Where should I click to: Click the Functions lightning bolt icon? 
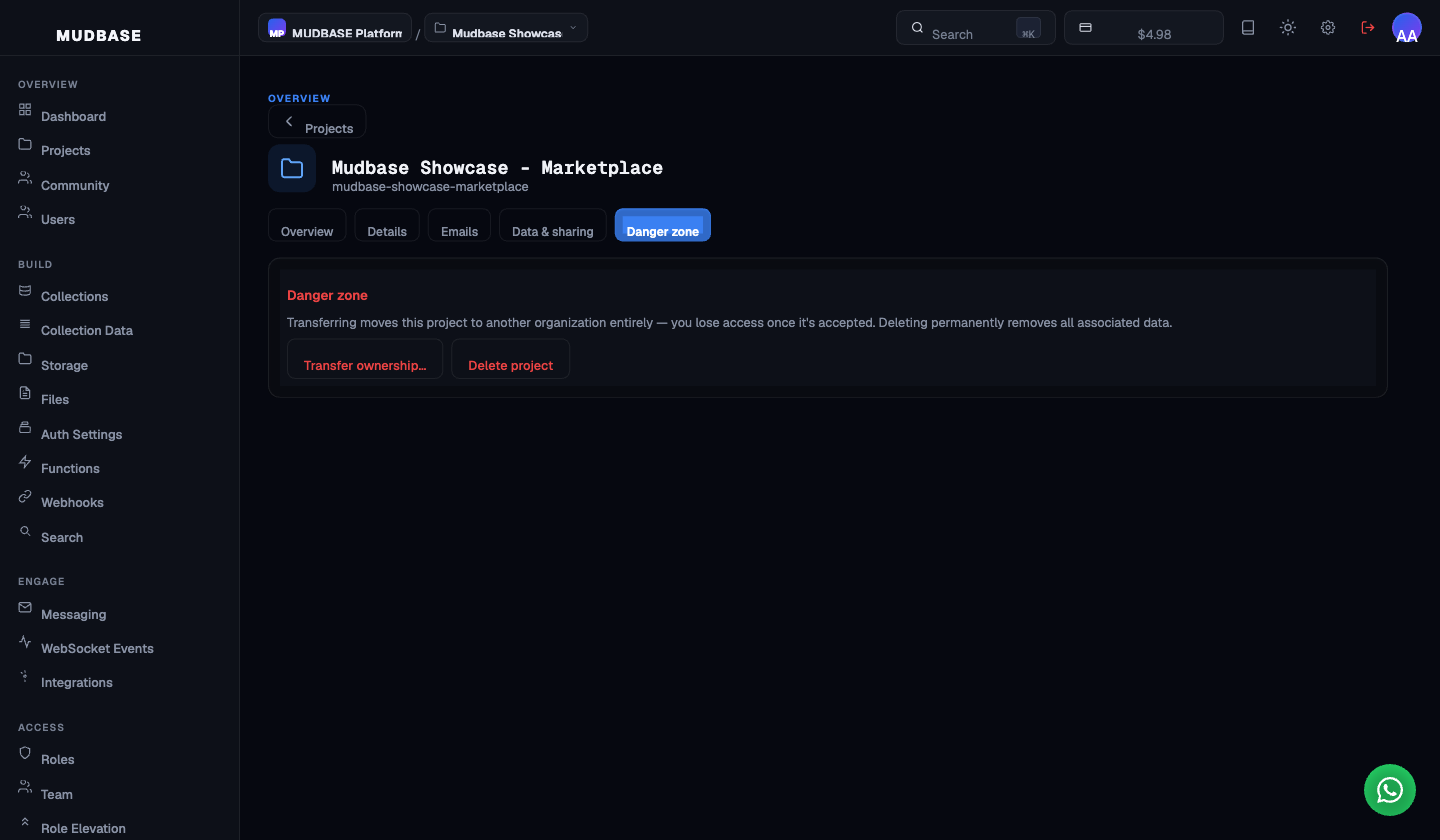coord(25,461)
